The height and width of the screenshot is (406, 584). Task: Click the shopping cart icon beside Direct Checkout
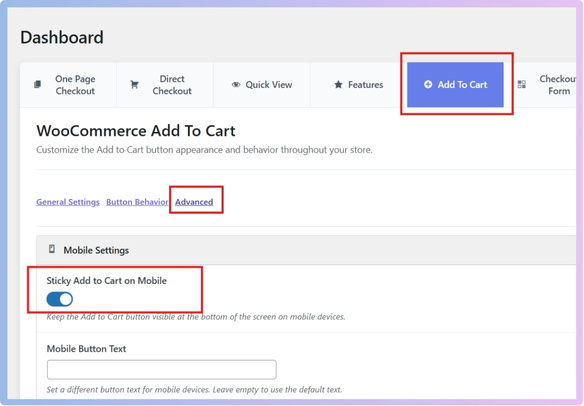[134, 85]
